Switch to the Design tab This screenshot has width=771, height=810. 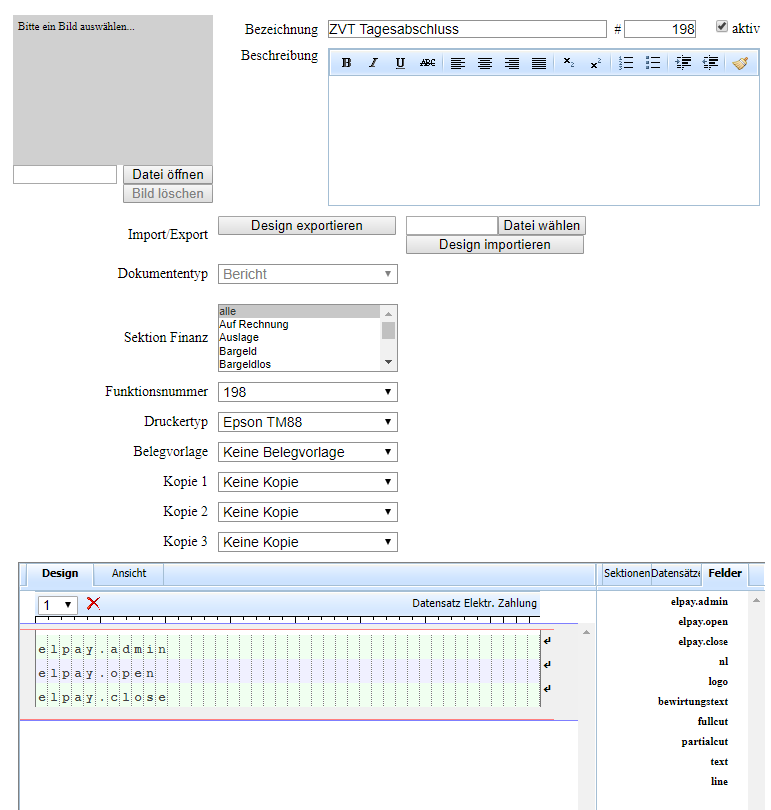(60, 573)
